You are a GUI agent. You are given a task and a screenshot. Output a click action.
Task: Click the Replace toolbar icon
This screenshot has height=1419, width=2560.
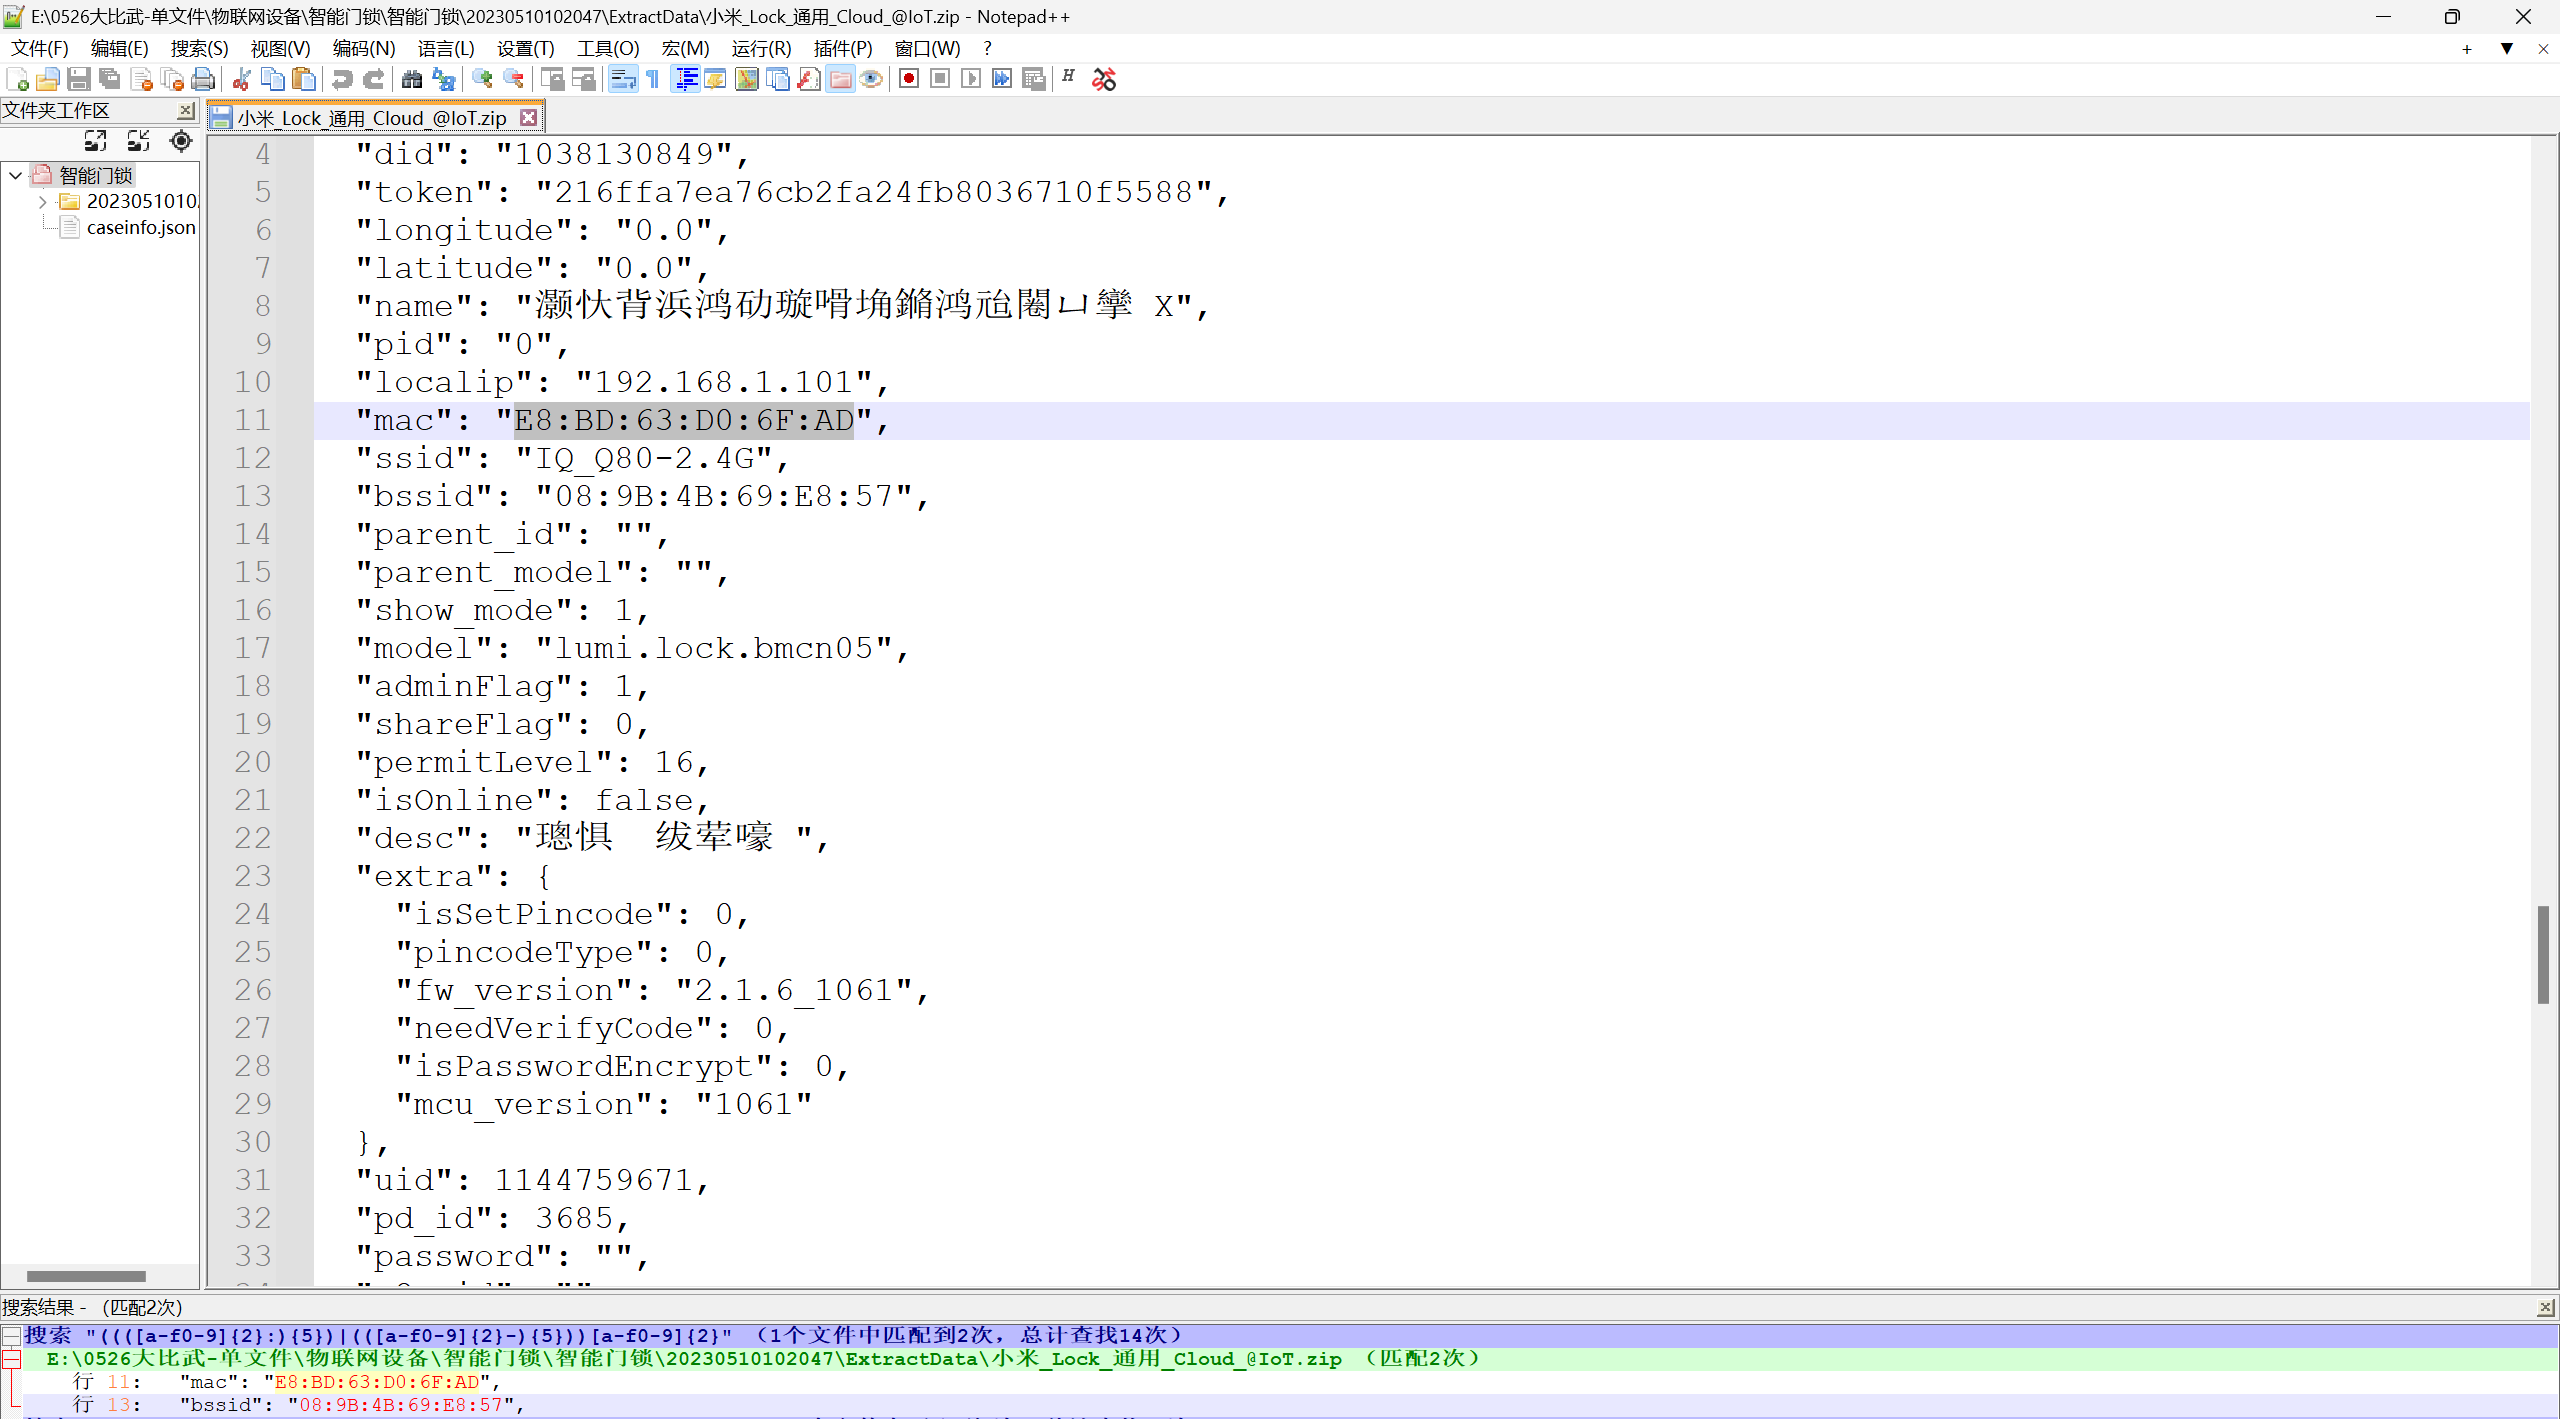click(x=443, y=79)
